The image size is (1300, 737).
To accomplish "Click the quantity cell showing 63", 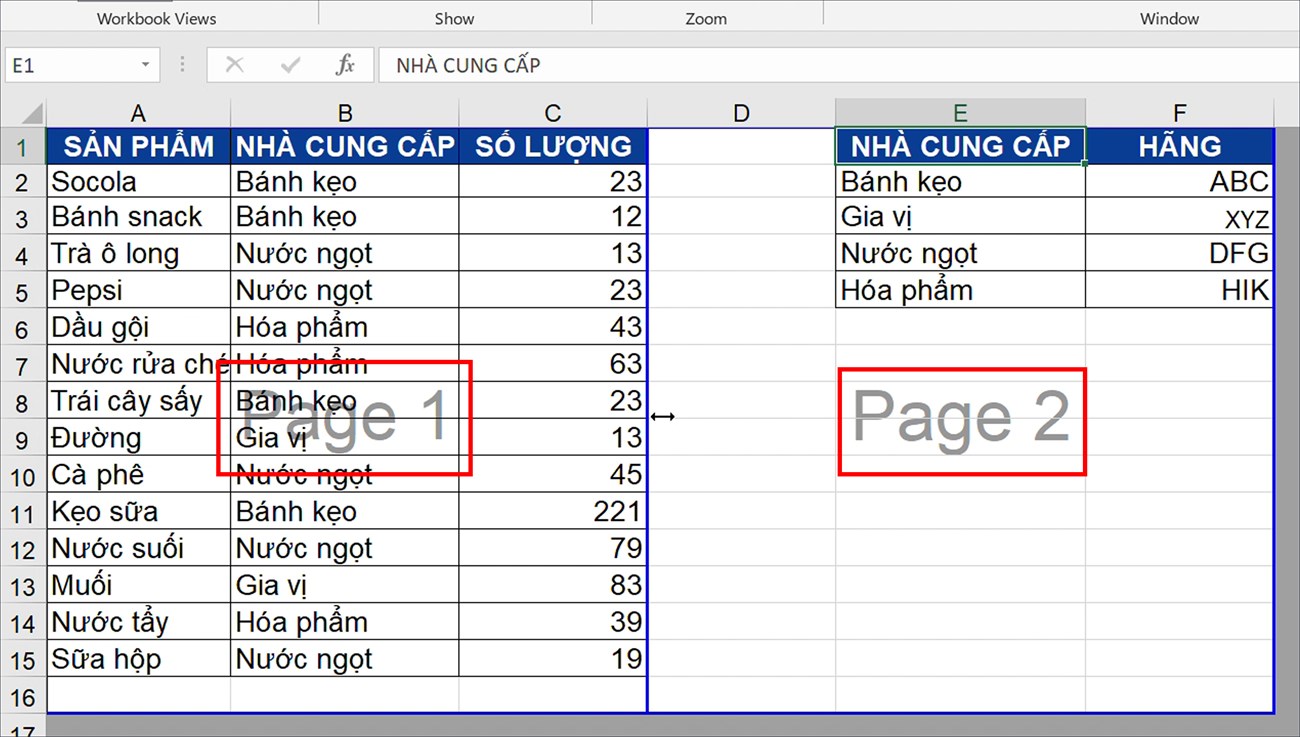I will pos(553,364).
